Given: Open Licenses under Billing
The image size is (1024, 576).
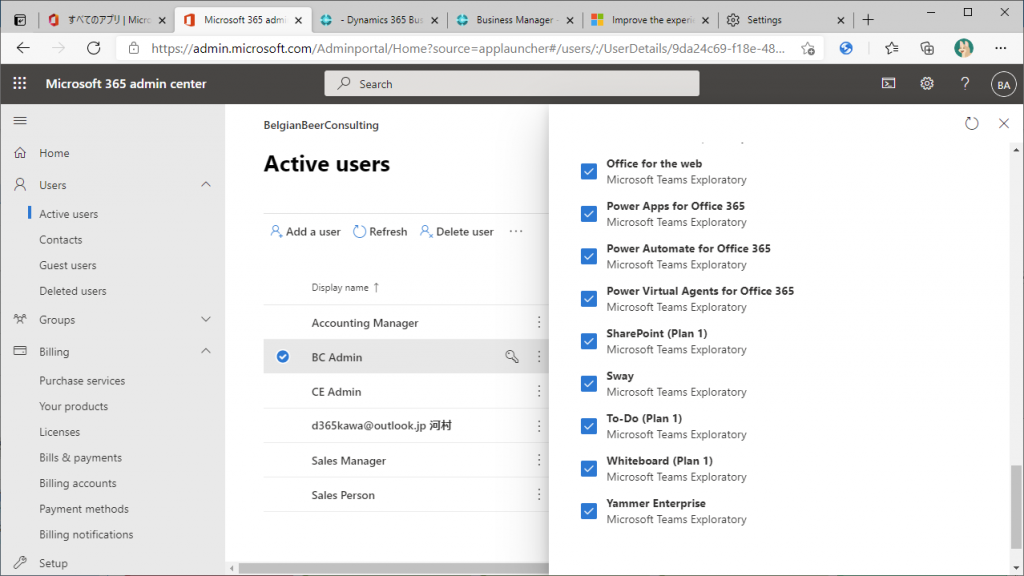Looking at the screenshot, I should tap(59, 432).
